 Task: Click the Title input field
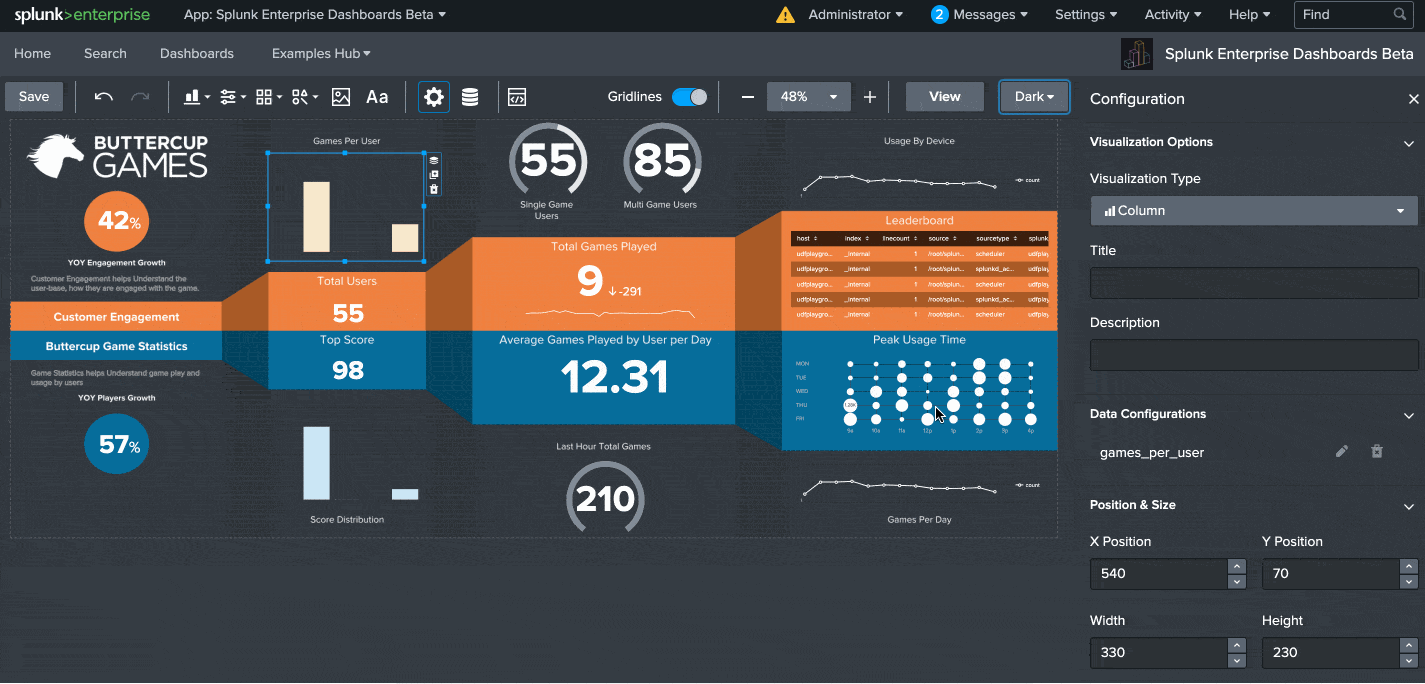tap(1254, 283)
